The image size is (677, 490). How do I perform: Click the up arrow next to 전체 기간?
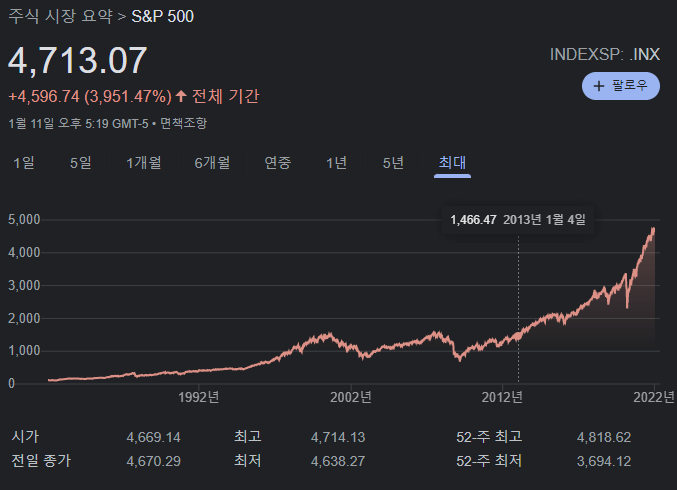(181, 96)
